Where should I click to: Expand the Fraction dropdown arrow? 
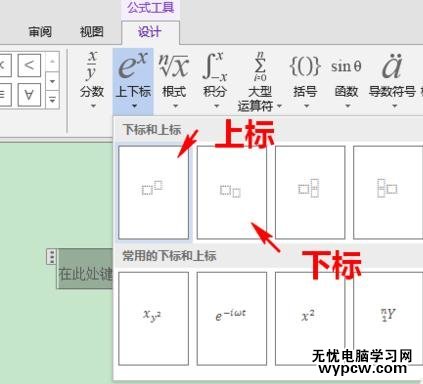[x=93, y=106]
